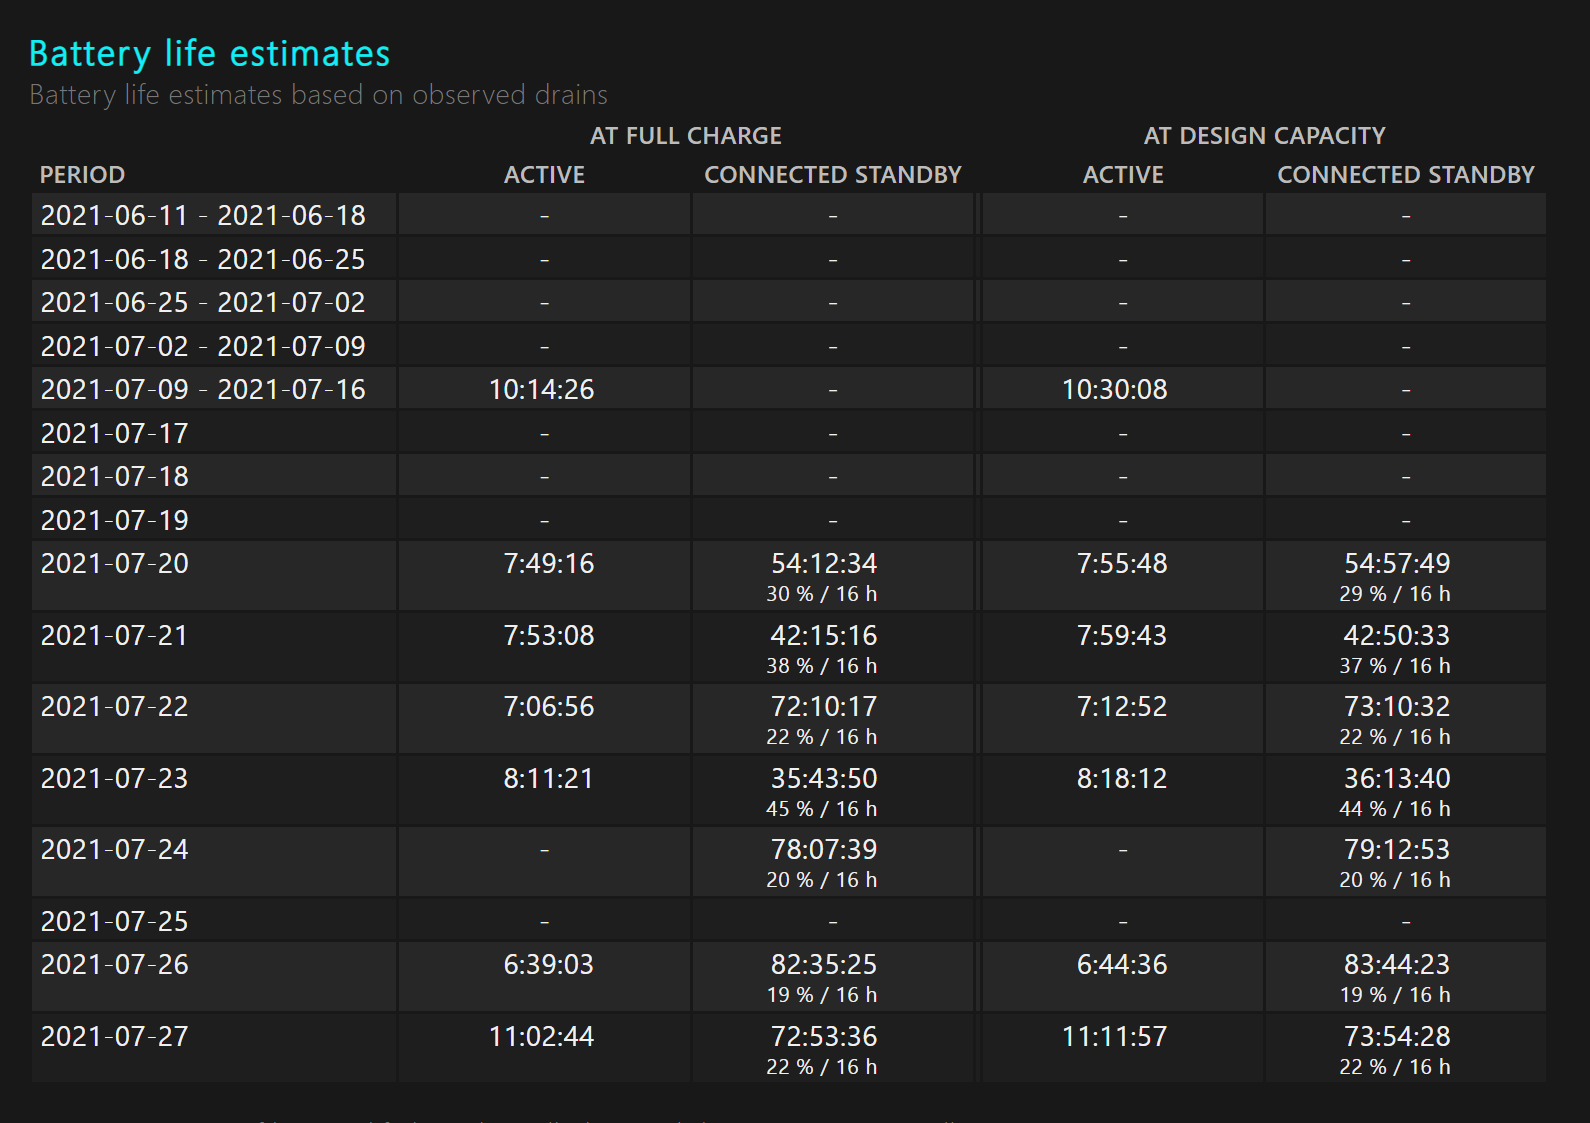Click active time 7:49:16

coord(549,564)
